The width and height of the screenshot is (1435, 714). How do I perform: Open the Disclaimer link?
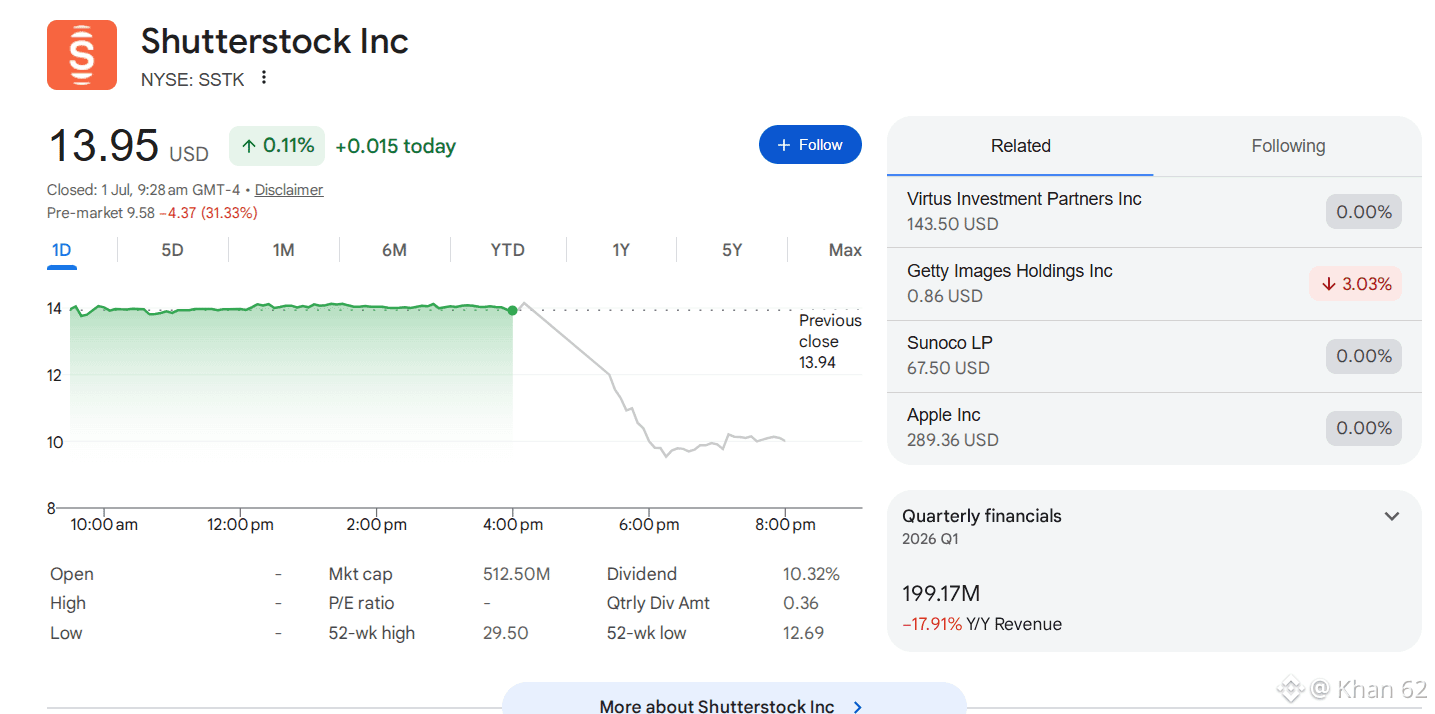(x=289, y=190)
